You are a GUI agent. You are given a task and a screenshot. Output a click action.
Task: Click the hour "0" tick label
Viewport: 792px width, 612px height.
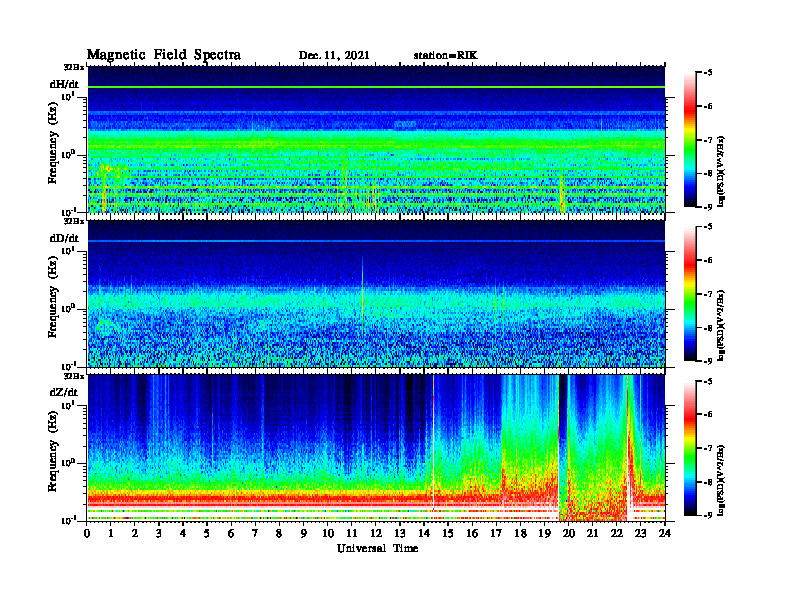click(x=87, y=534)
